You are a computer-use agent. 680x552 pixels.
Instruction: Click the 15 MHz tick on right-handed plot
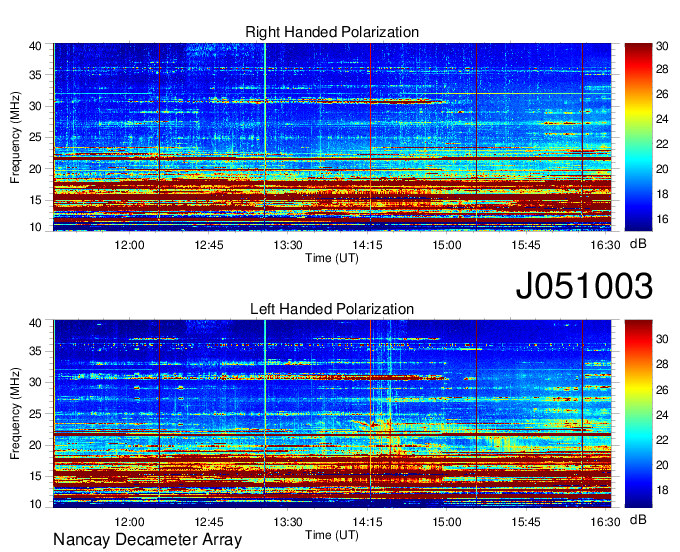coord(35,200)
